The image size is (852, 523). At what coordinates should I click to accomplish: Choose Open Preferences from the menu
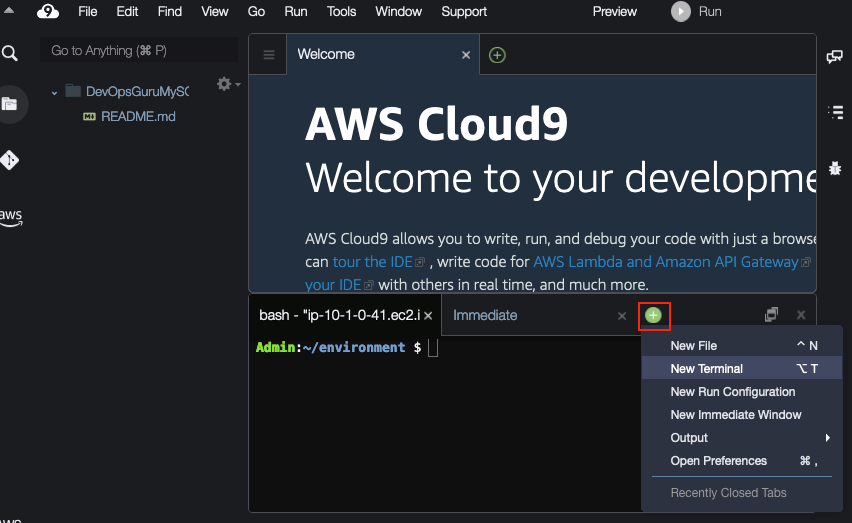tap(742, 461)
